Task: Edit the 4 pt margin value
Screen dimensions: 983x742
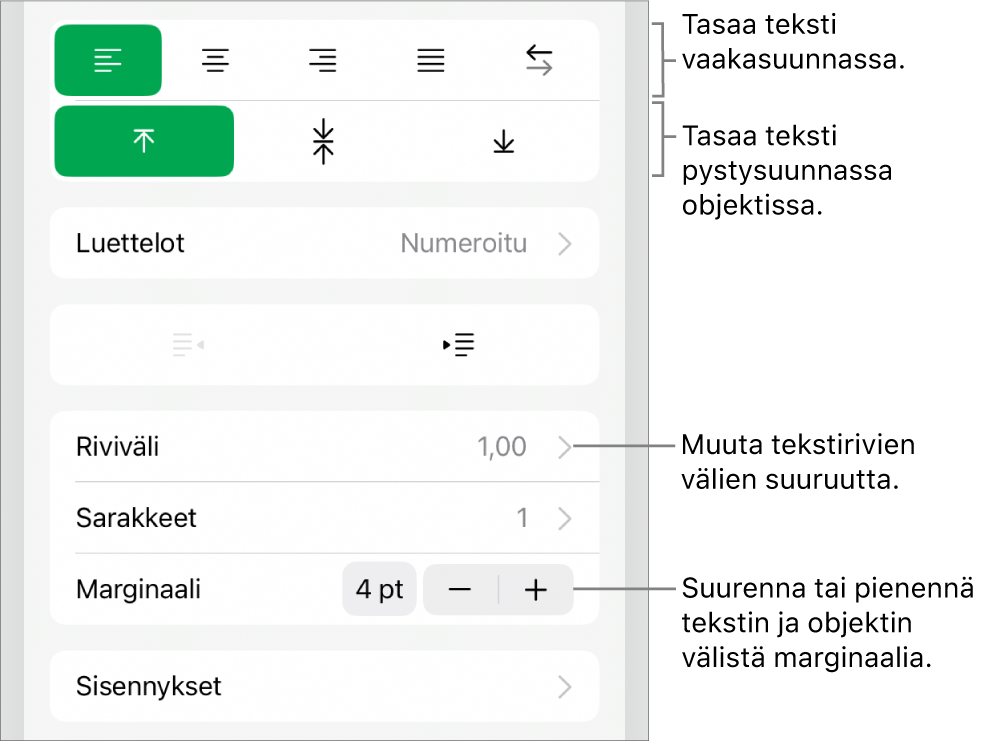Action: [x=379, y=590]
